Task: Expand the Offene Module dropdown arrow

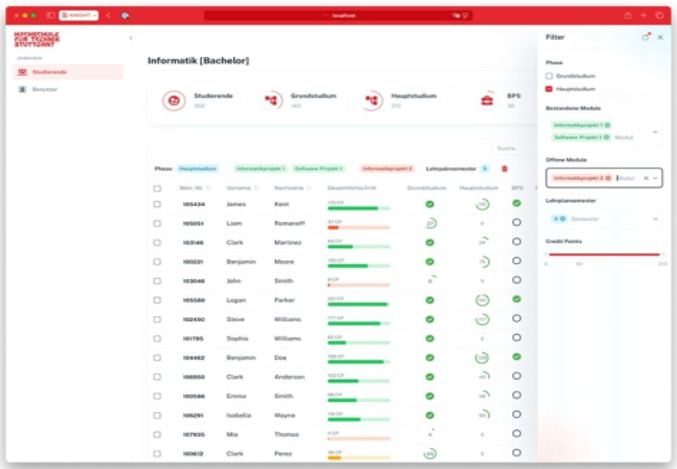Action: pos(656,178)
